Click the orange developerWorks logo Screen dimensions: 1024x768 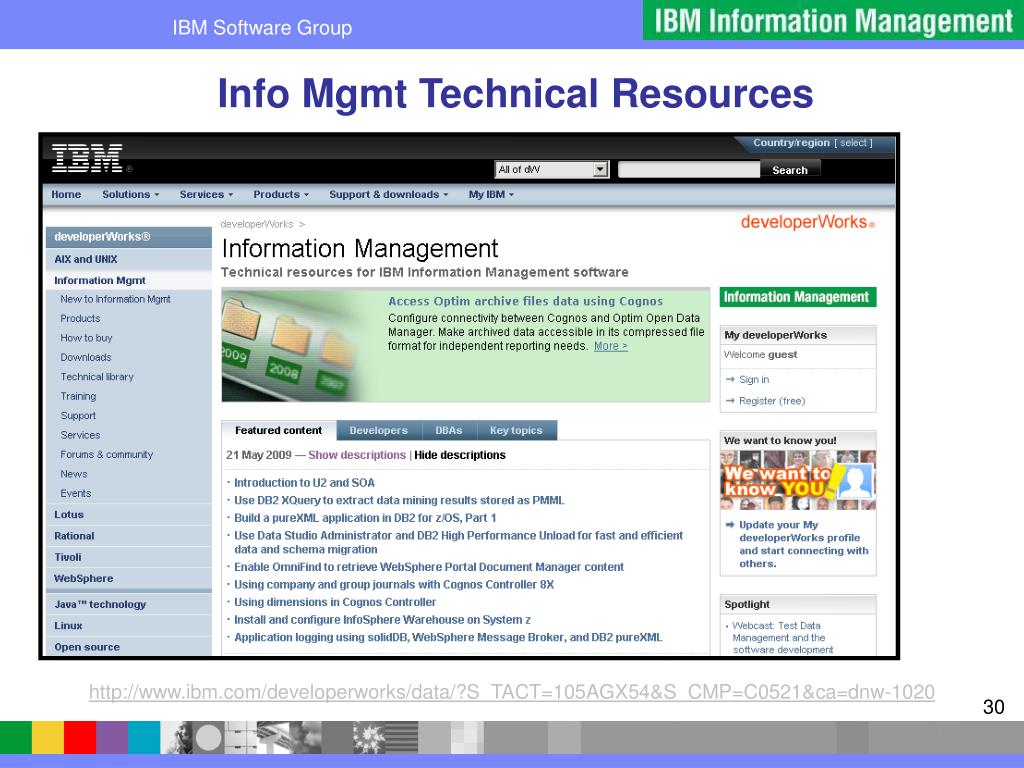pos(807,222)
